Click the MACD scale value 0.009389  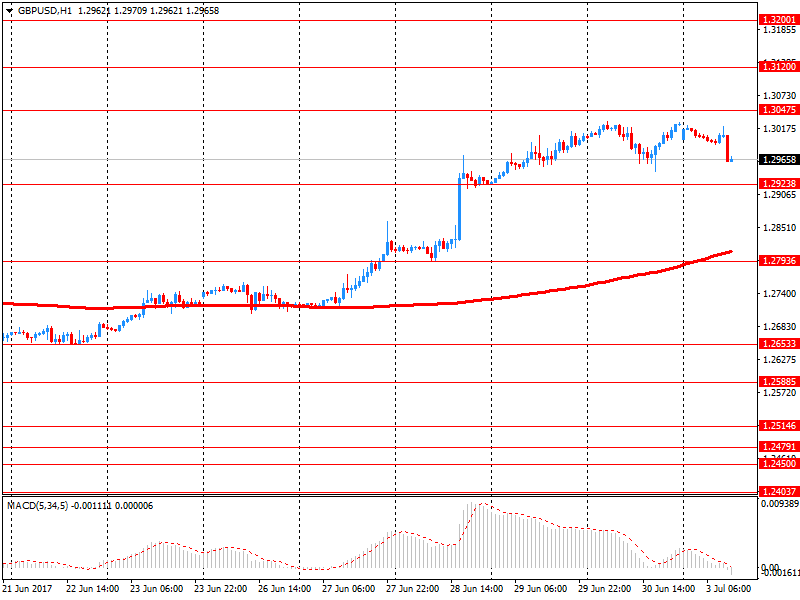[780, 504]
